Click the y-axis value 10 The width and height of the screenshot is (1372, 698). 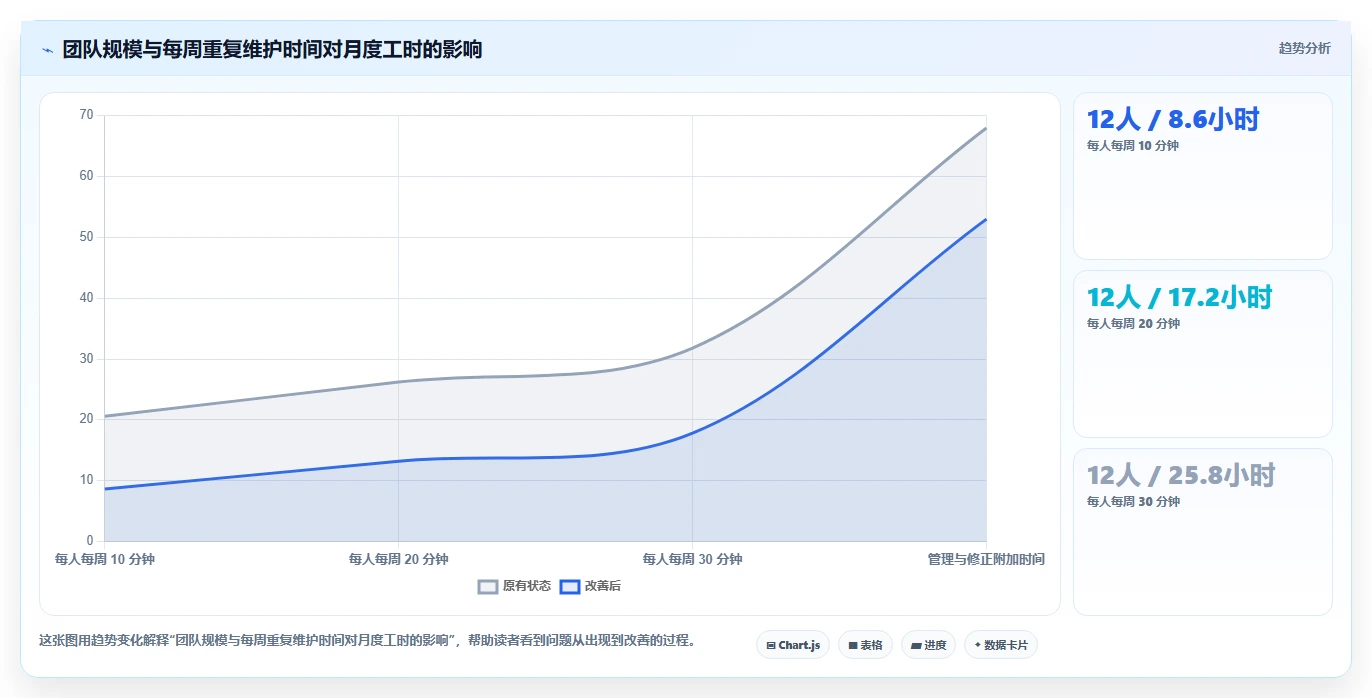tap(86, 480)
